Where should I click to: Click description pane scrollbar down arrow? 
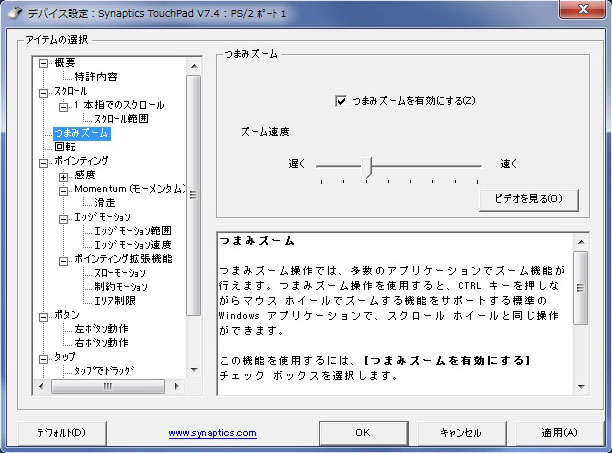tap(581, 386)
